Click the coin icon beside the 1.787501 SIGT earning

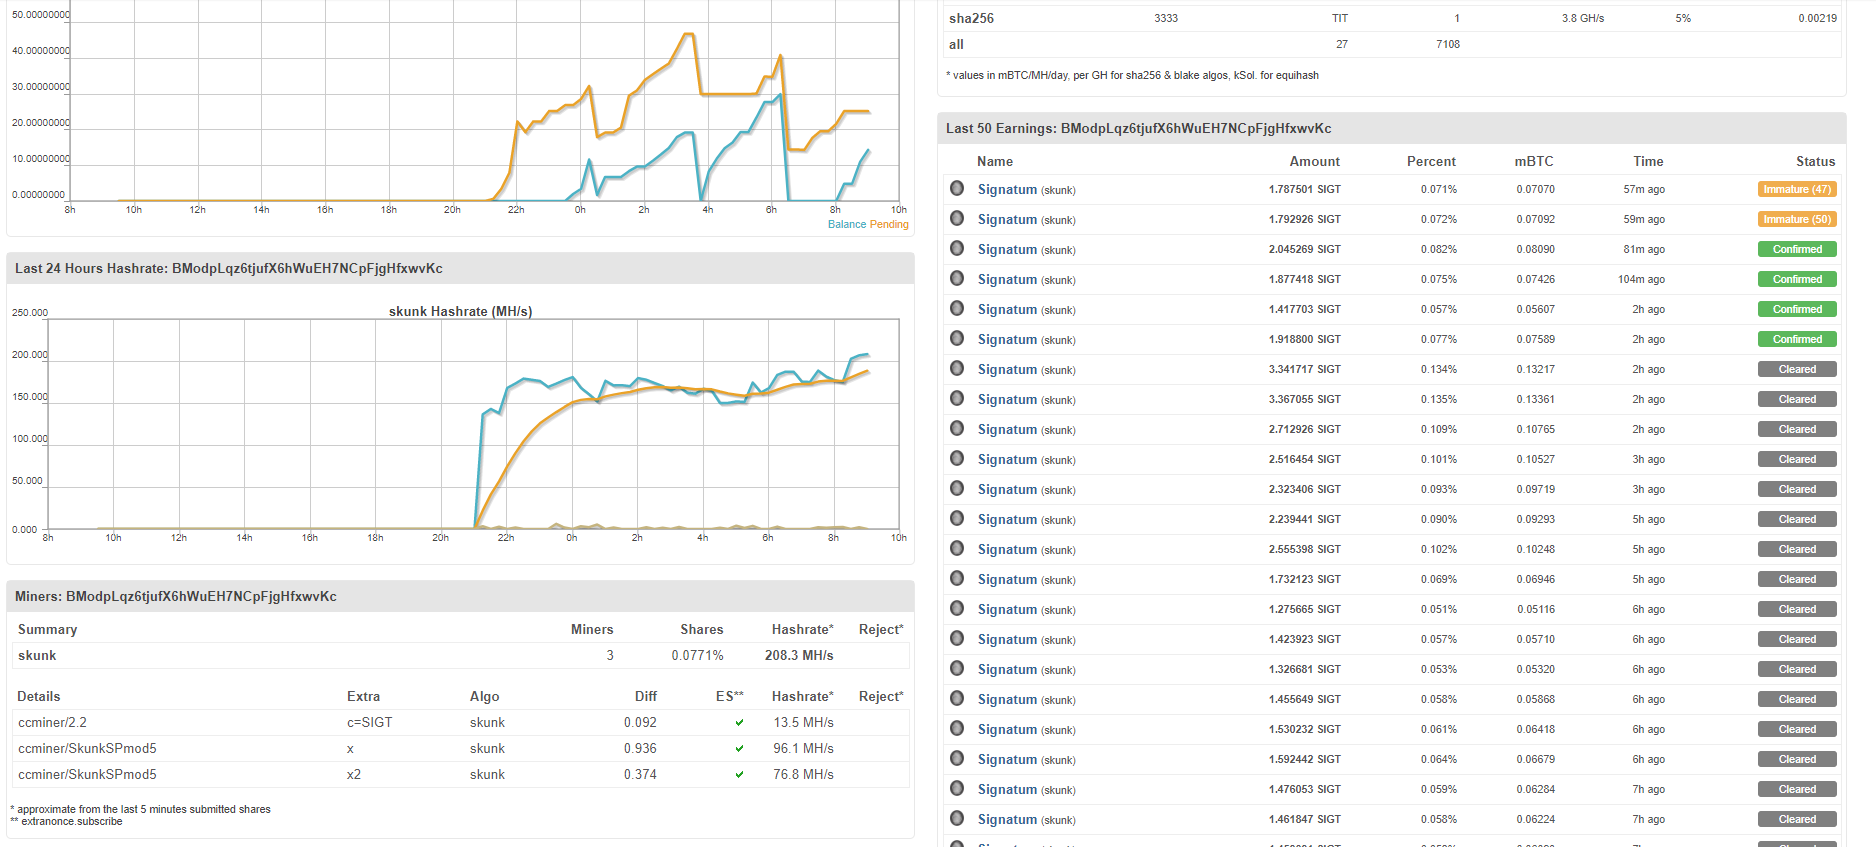(957, 188)
